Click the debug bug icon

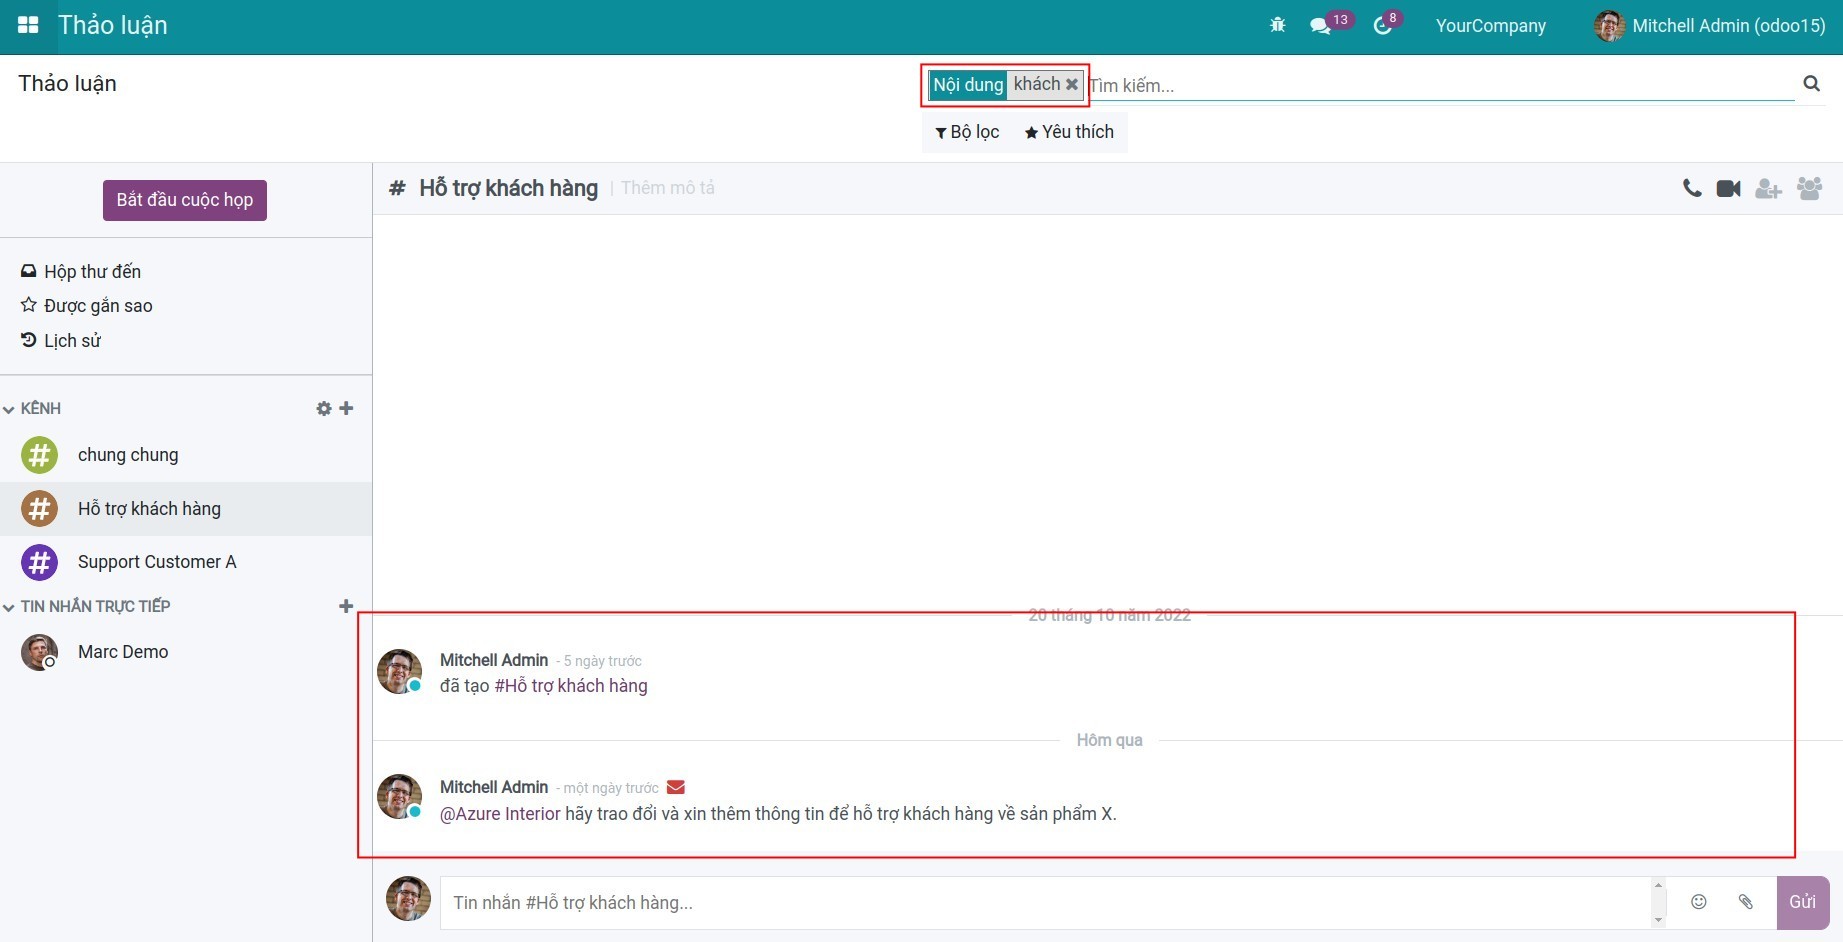click(1277, 25)
